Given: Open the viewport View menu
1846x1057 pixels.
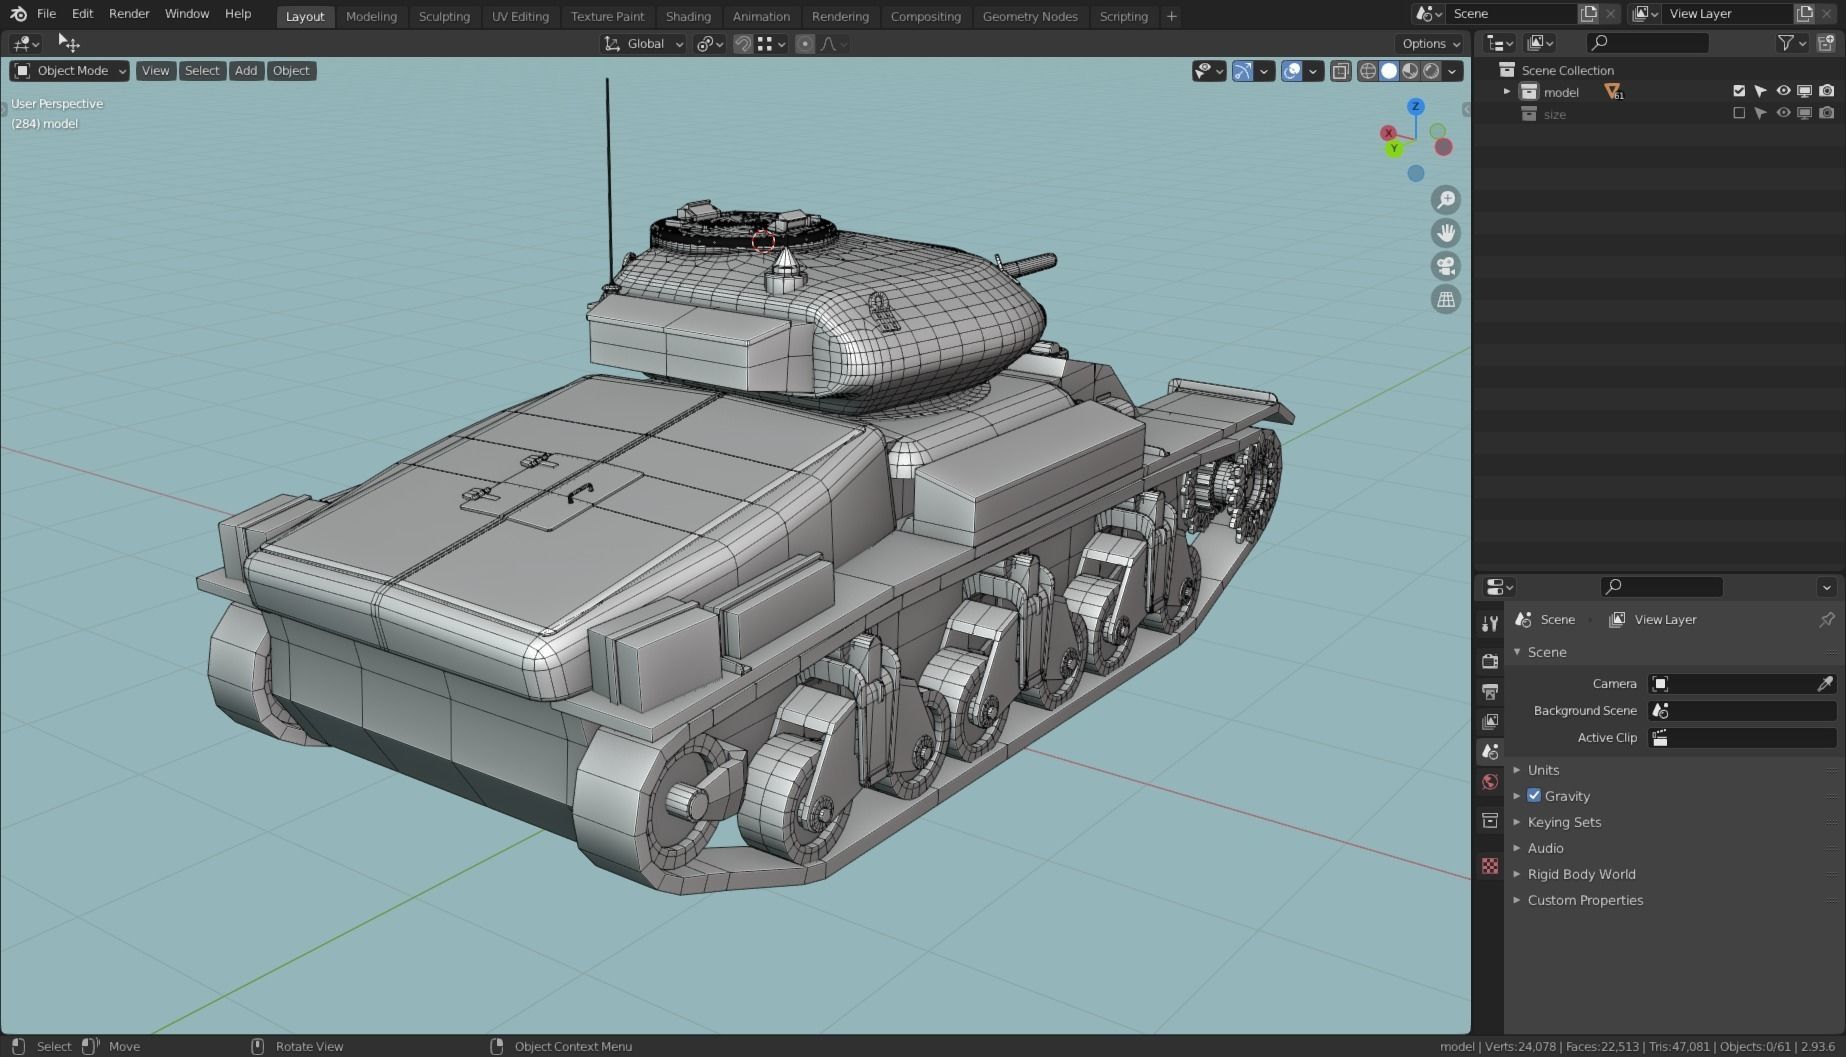Looking at the screenshot, I should [x=155, y=71].
